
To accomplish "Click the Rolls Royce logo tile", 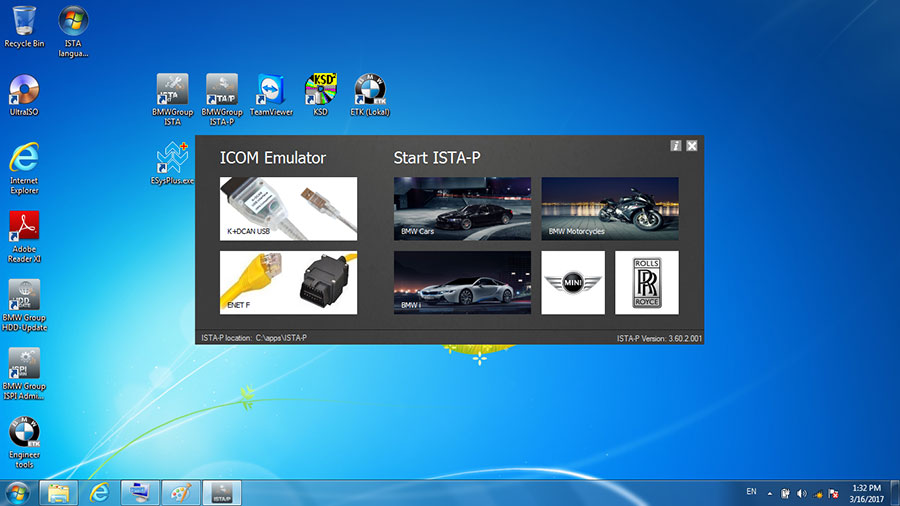I will (646, 282).
